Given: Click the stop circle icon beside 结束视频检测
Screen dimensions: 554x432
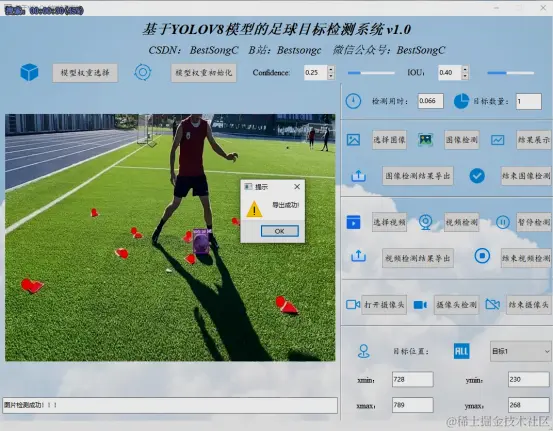Looking at the screenshot, I should tap(482, 256).
